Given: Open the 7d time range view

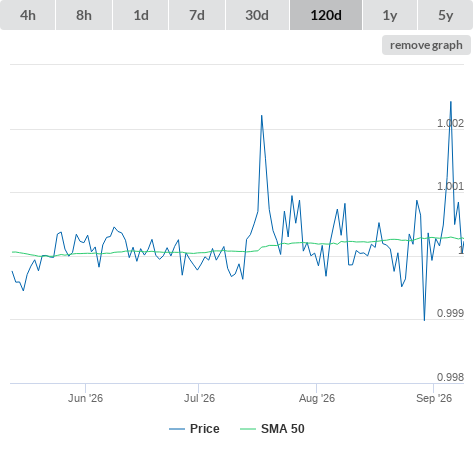Looking at the screenshot, I should click(x=197, y=15).
